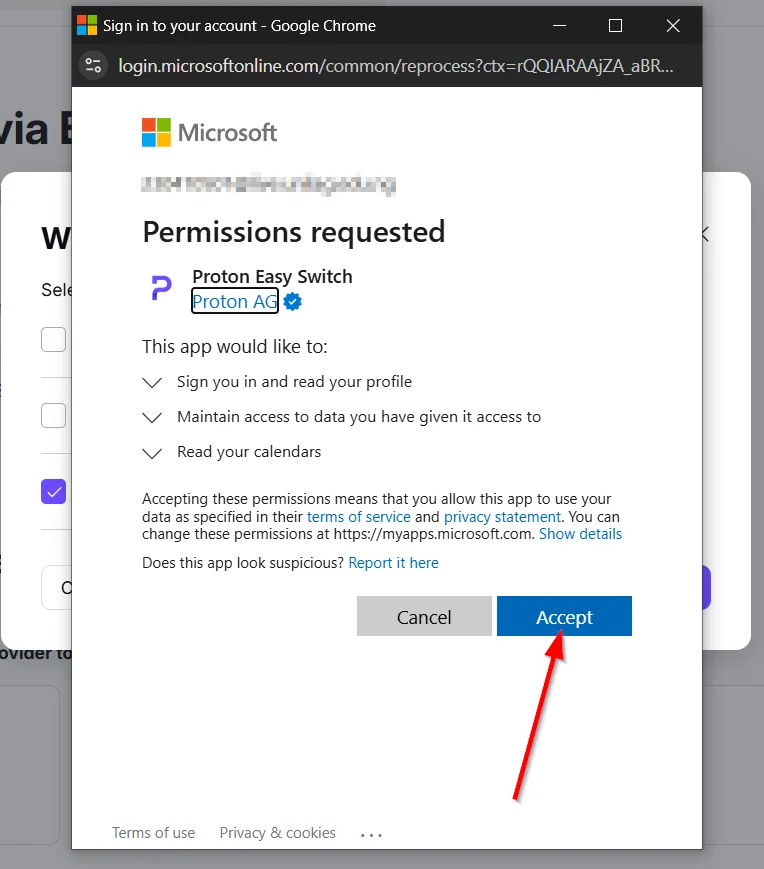Click the Proton Easy Switch app logo

(161, 289)
